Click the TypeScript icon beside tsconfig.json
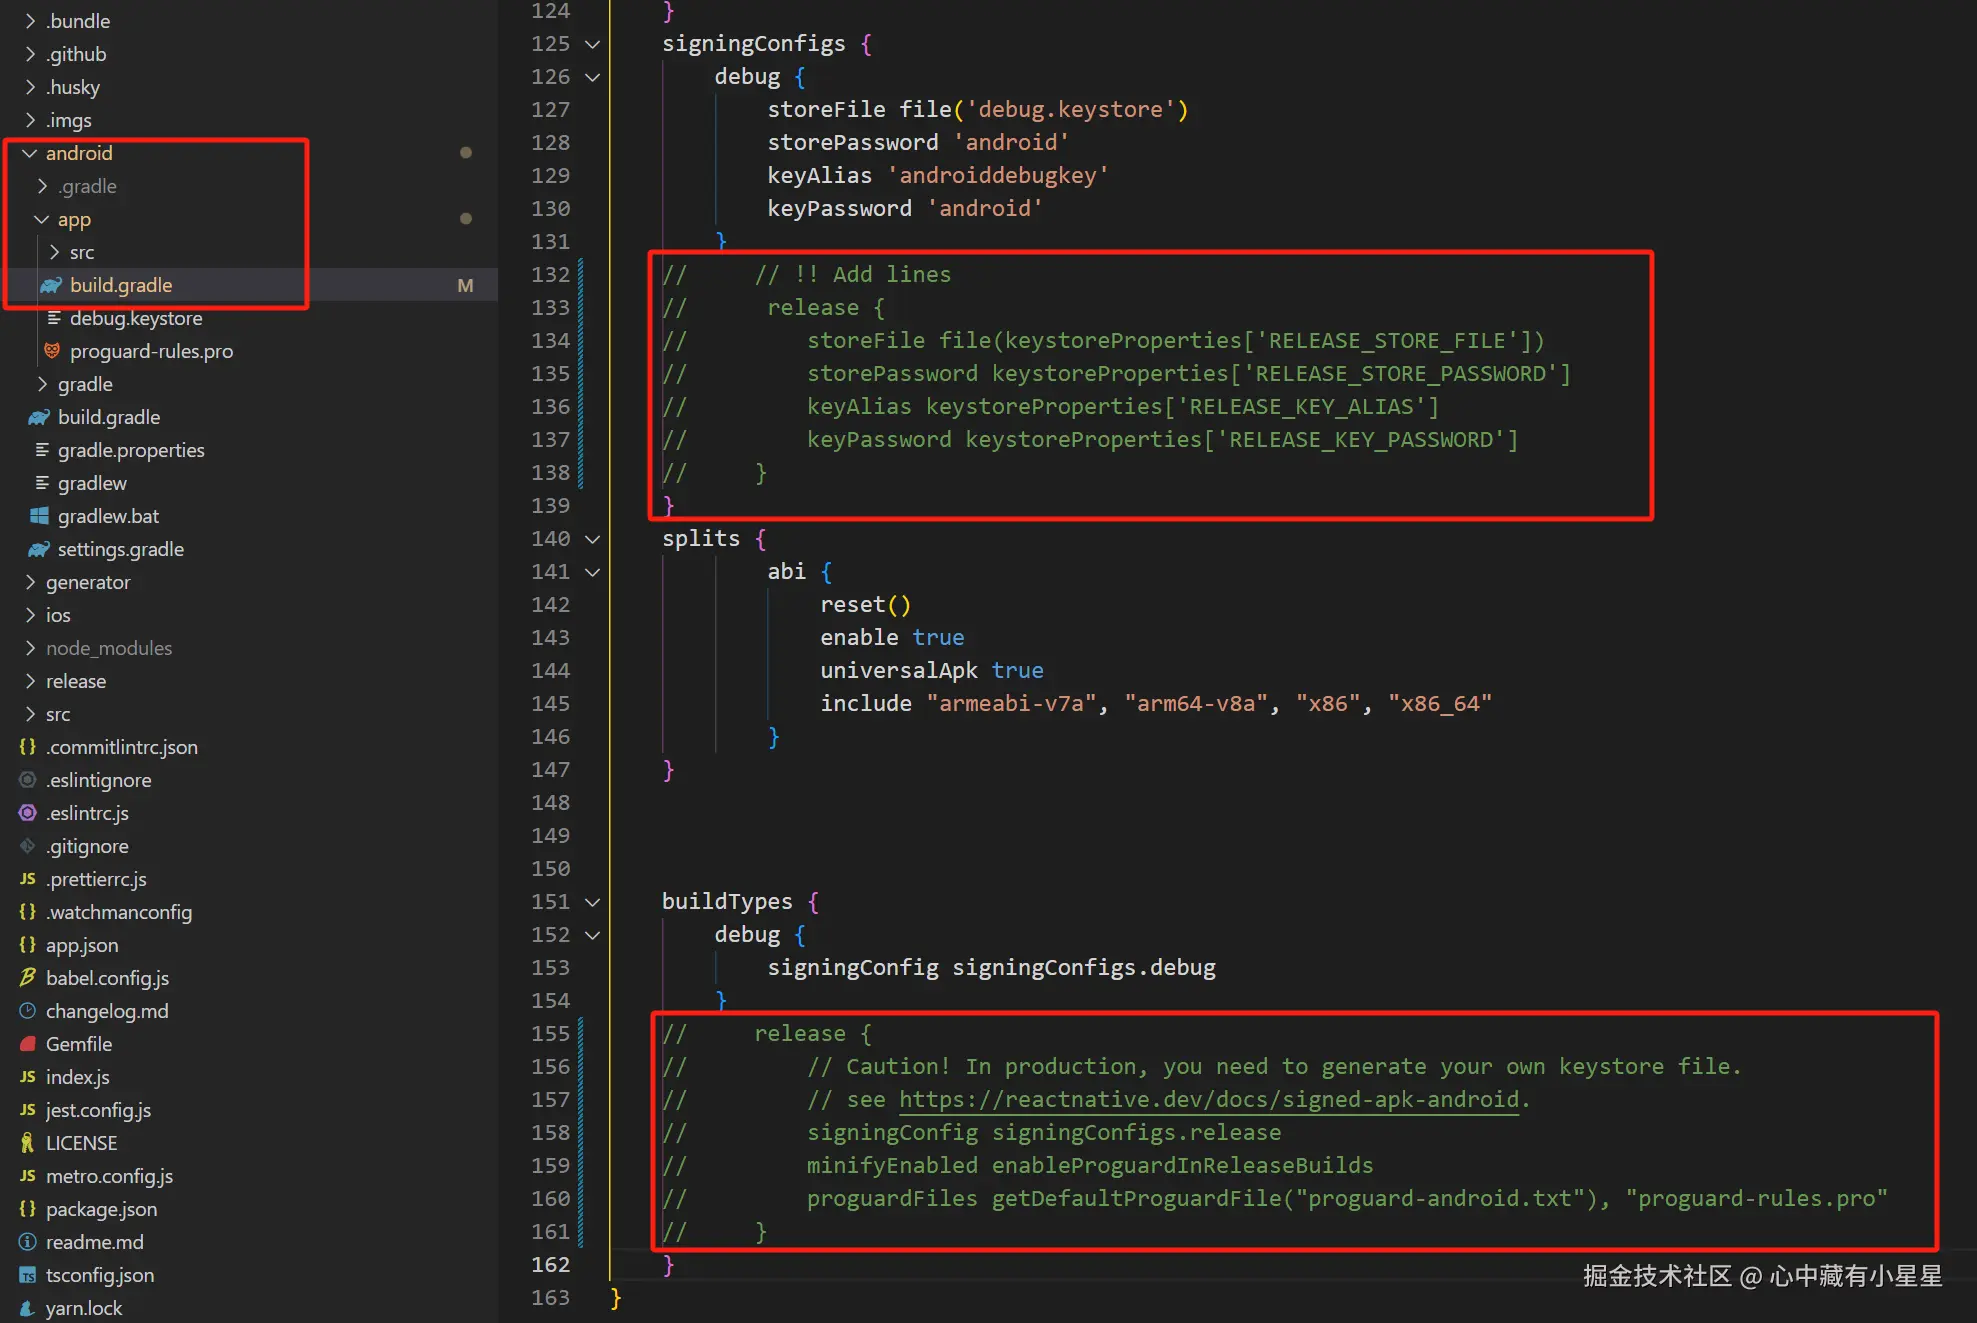Image resolution: width=1977 pixels, height=1323 pixels. click(x=28, y=1275)
